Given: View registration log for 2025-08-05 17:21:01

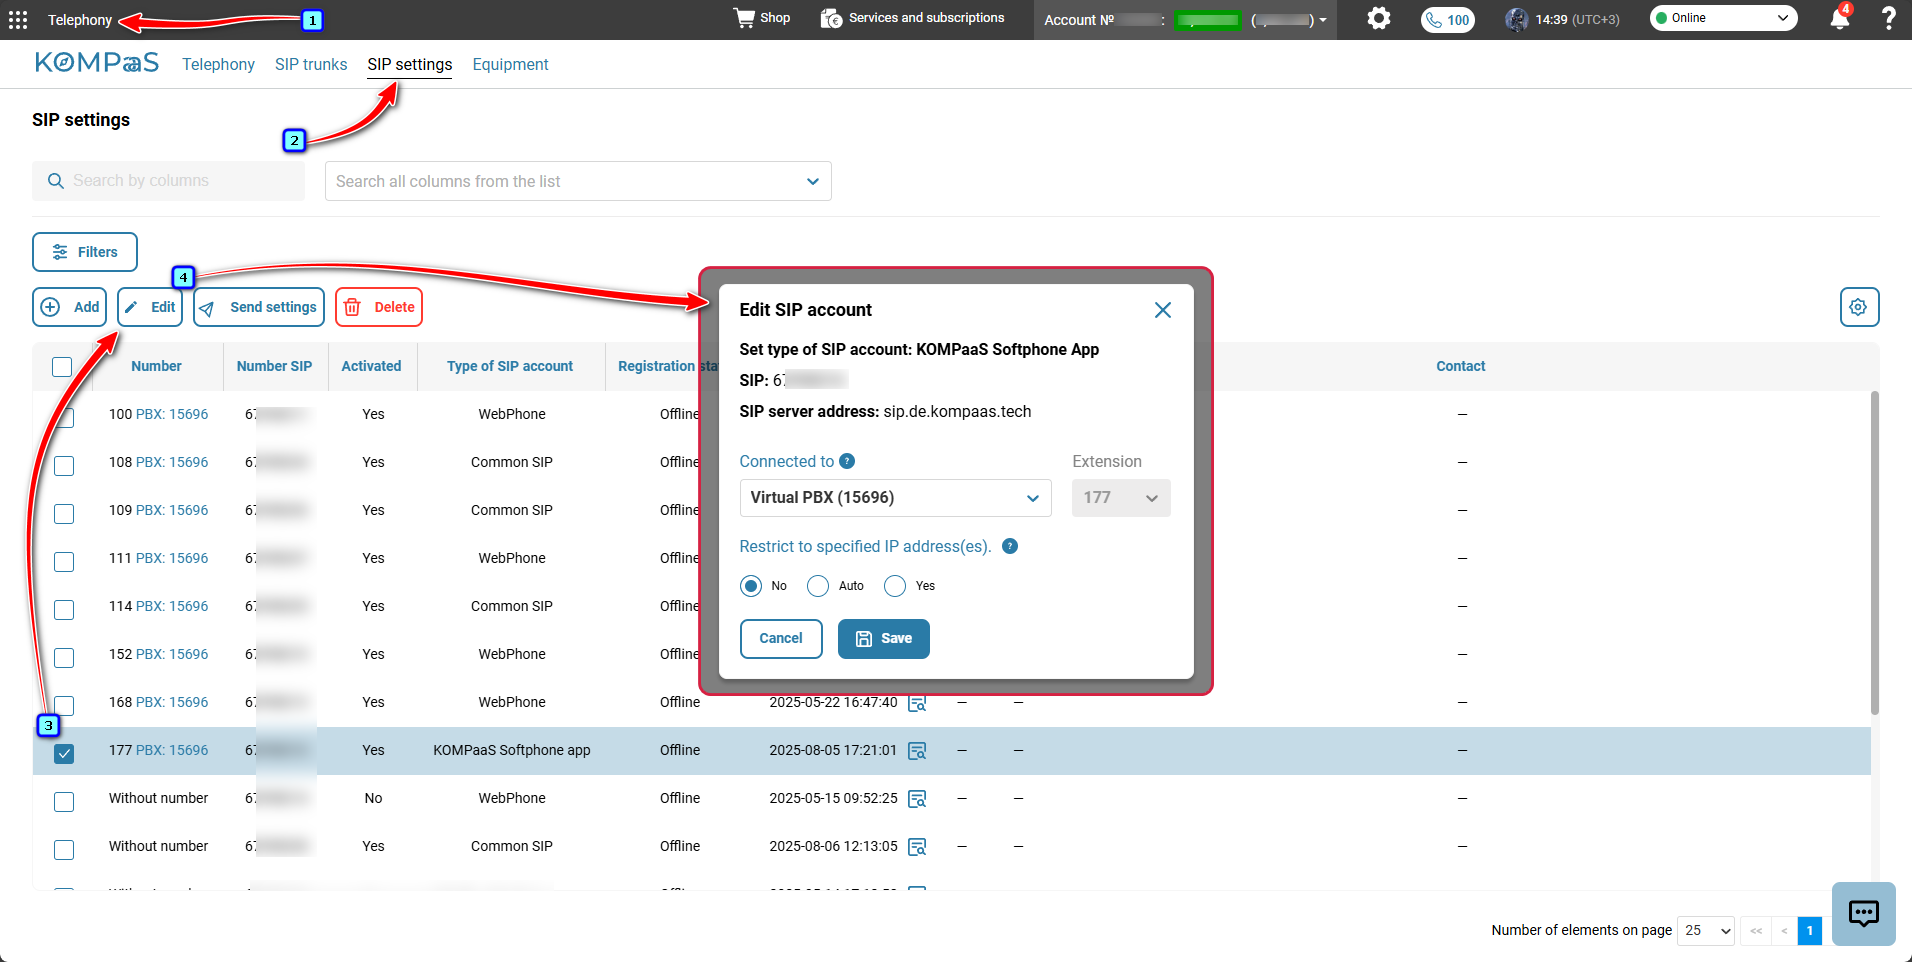Looking at the screenshot, I should coord(917,751).
